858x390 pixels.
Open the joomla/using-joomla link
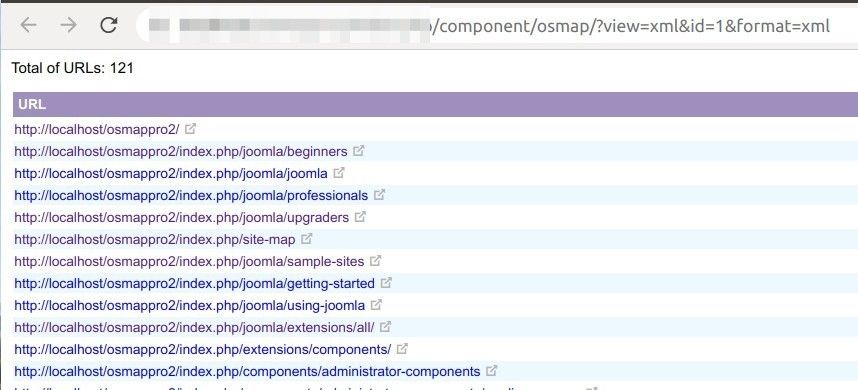tap(189, 306)
